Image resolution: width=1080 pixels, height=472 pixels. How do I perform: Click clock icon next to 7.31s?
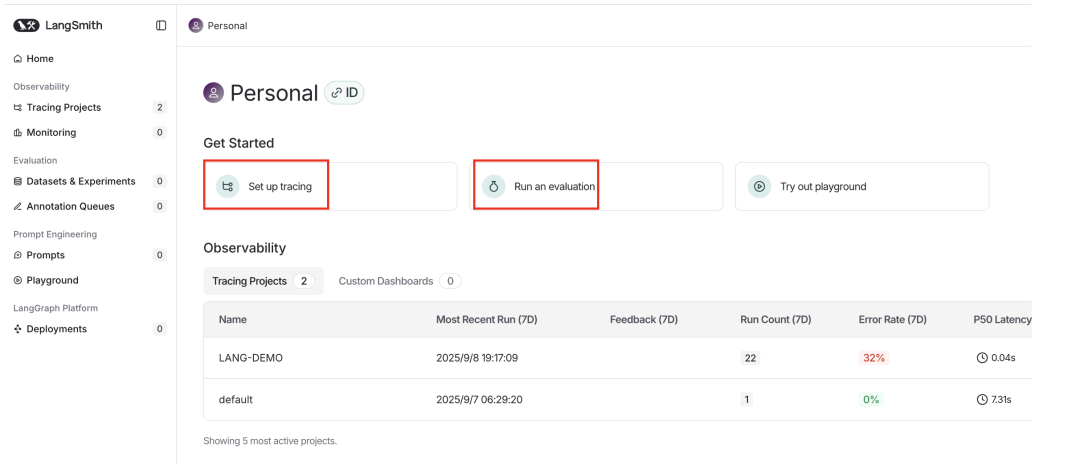coord(982,400)
